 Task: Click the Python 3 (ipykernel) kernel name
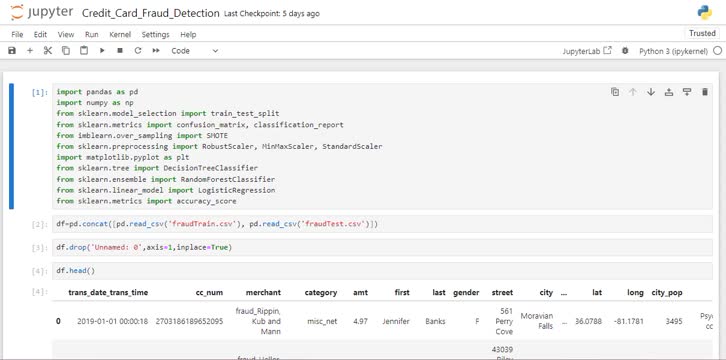674,51
